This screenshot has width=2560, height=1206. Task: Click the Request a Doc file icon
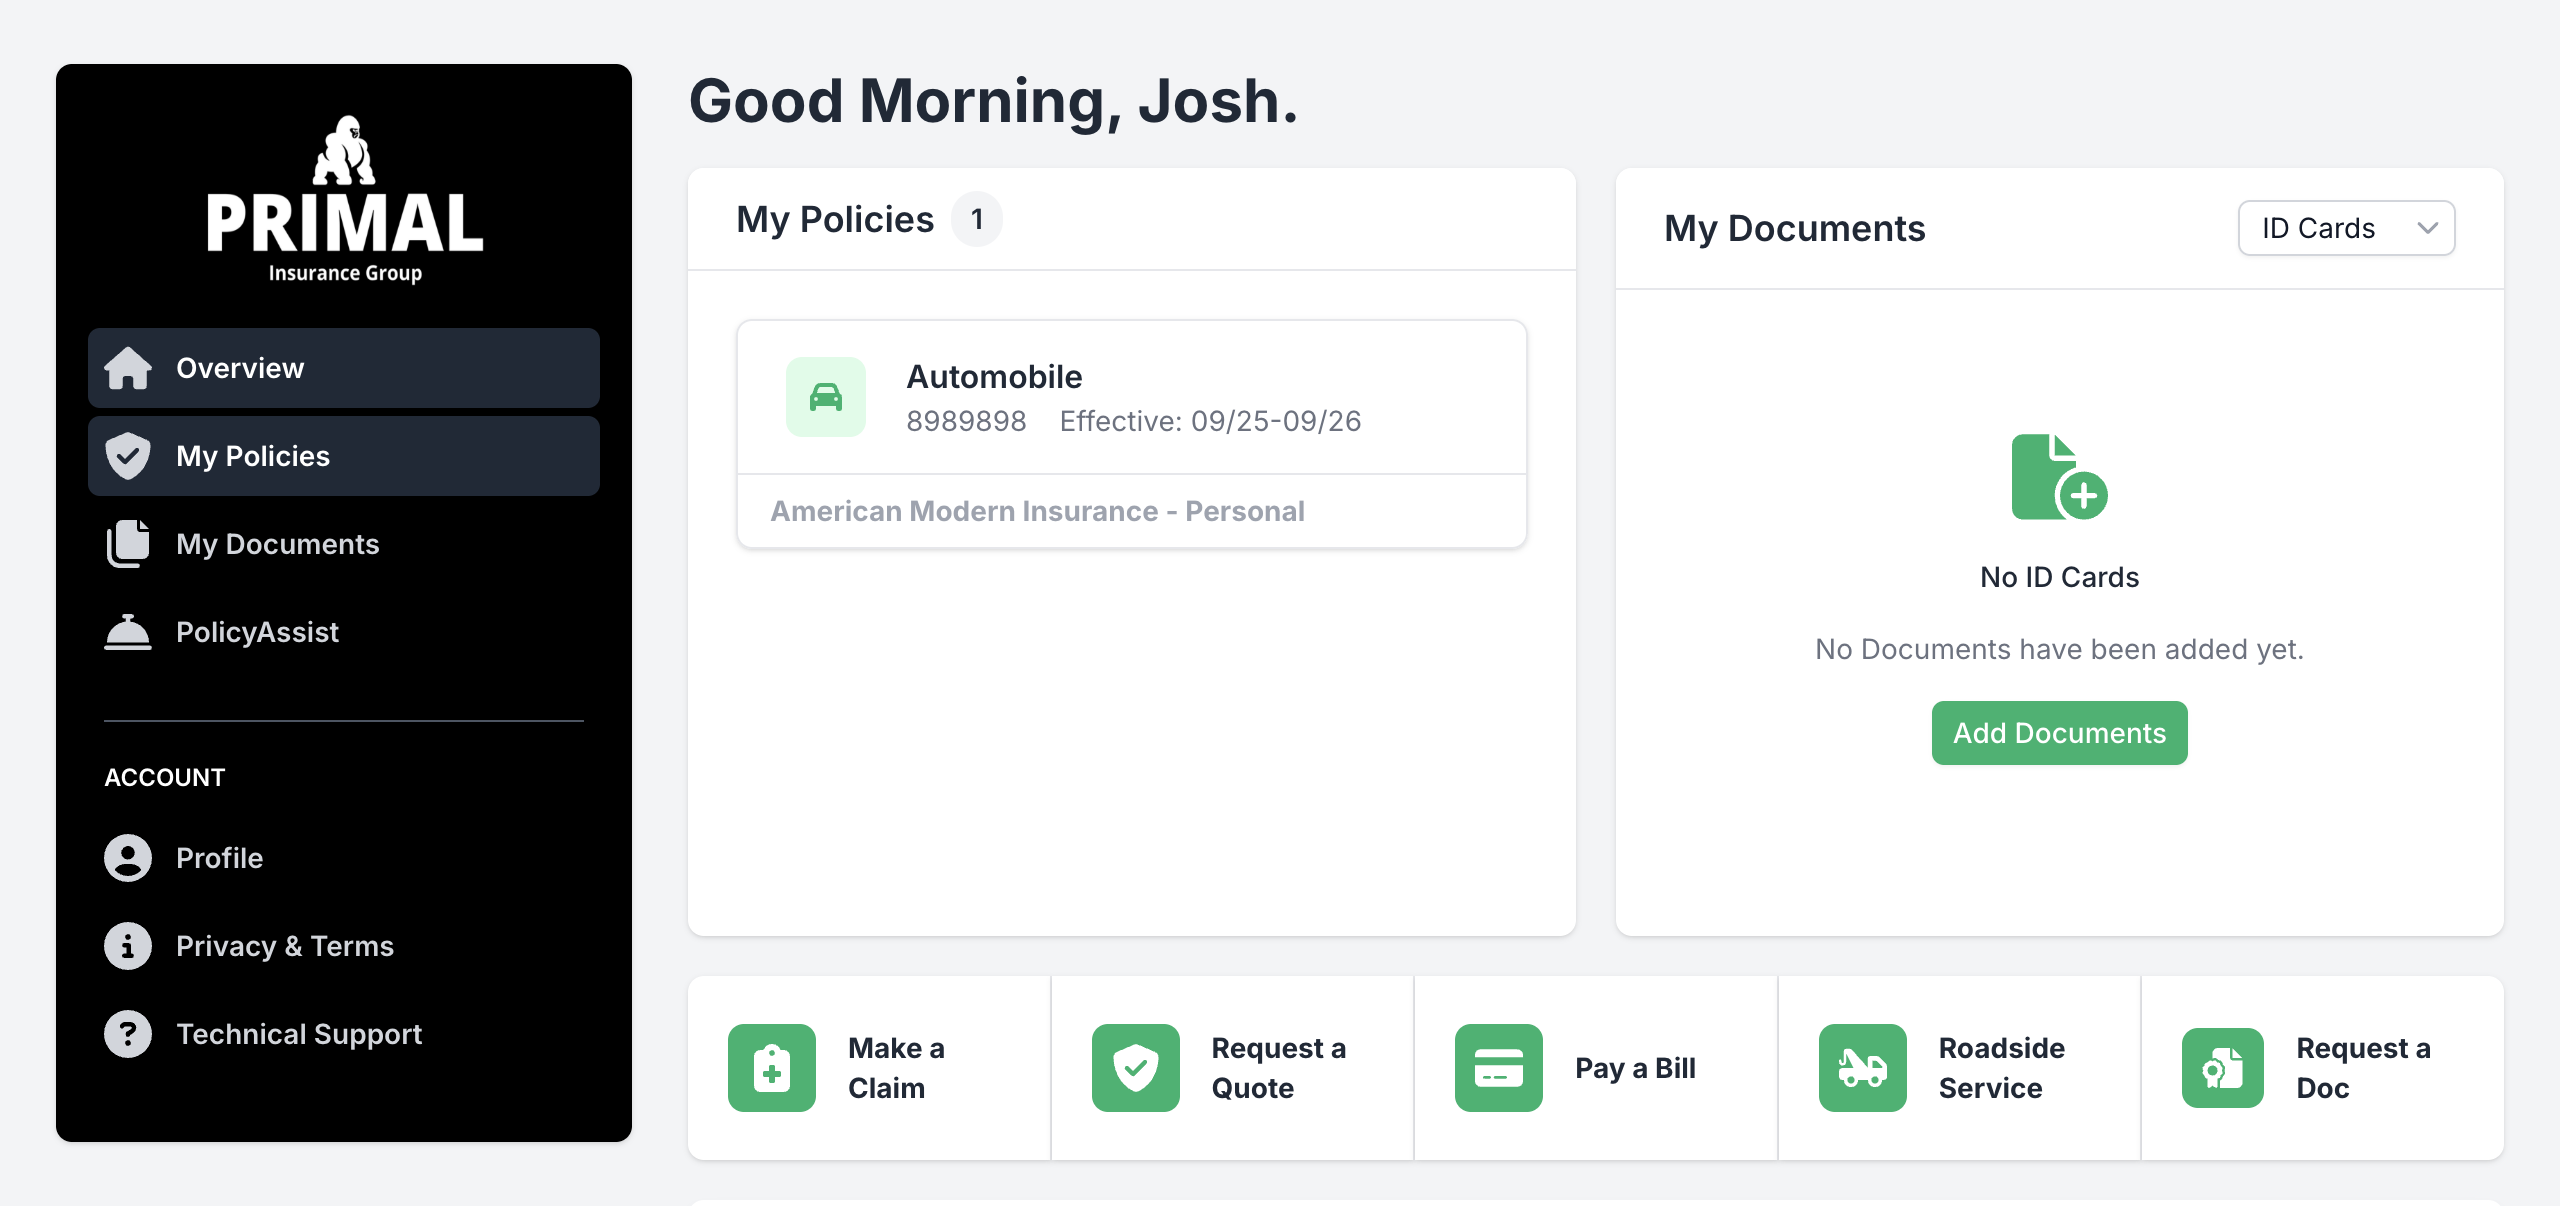click(2222, 1067)
